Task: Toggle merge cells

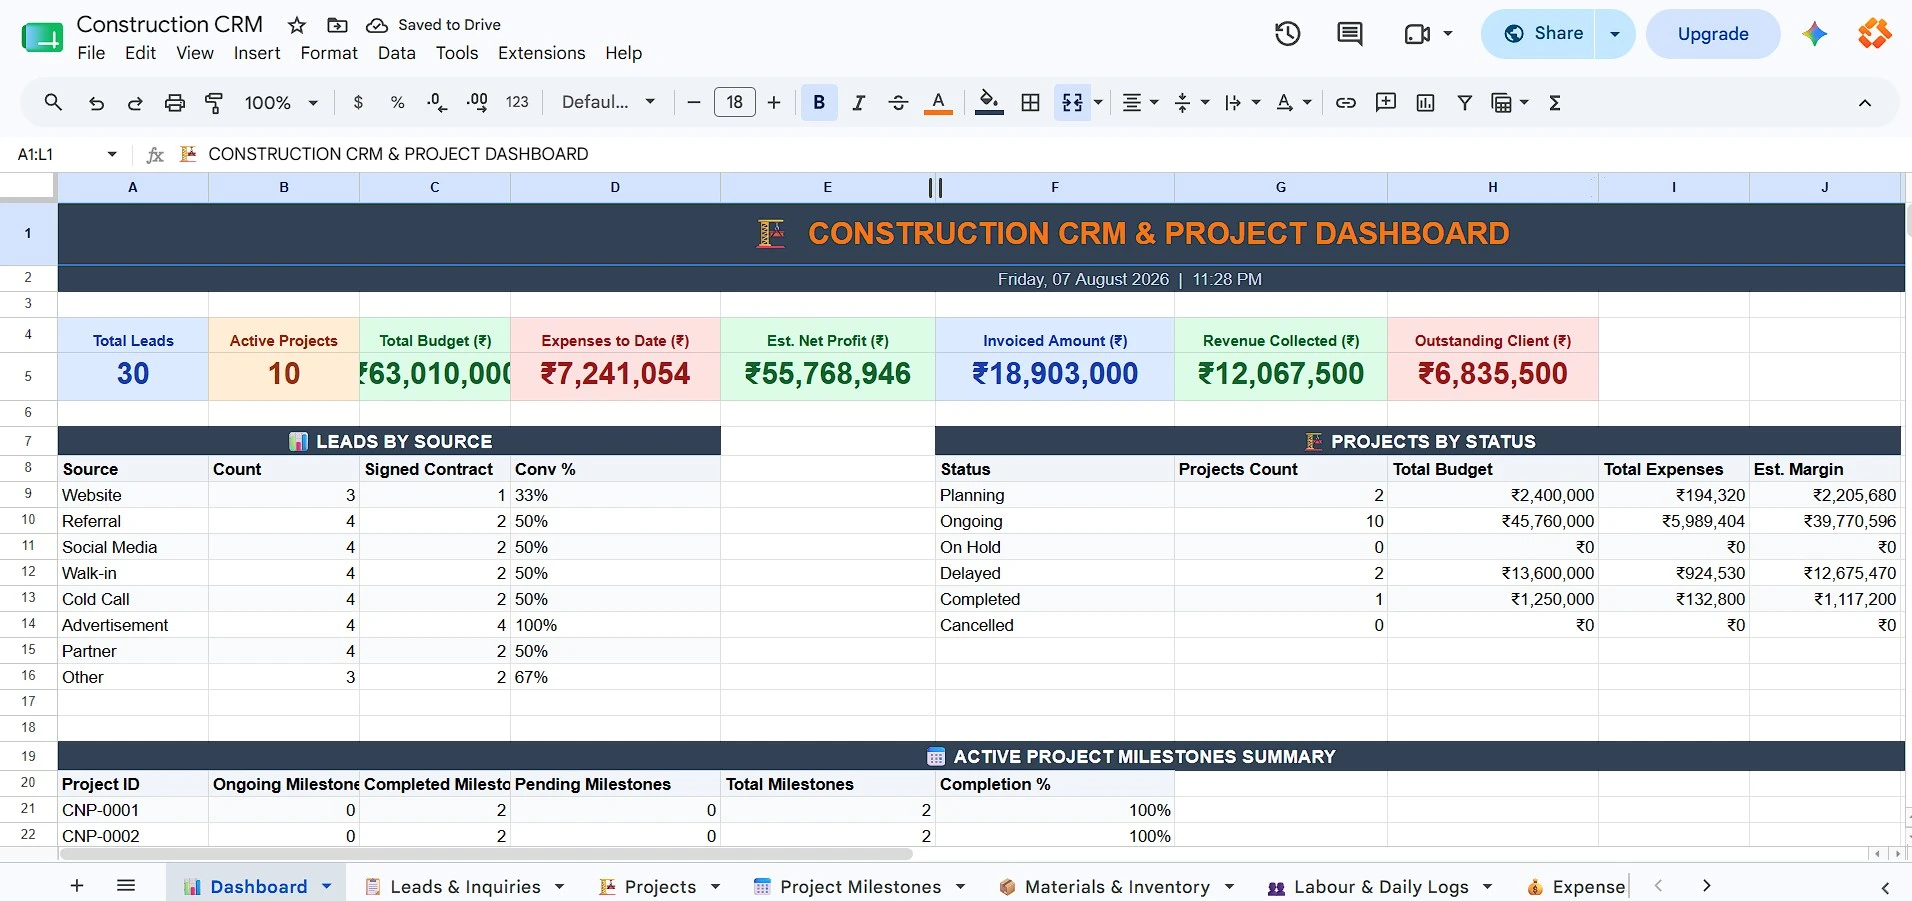Action: point(1072,102)
